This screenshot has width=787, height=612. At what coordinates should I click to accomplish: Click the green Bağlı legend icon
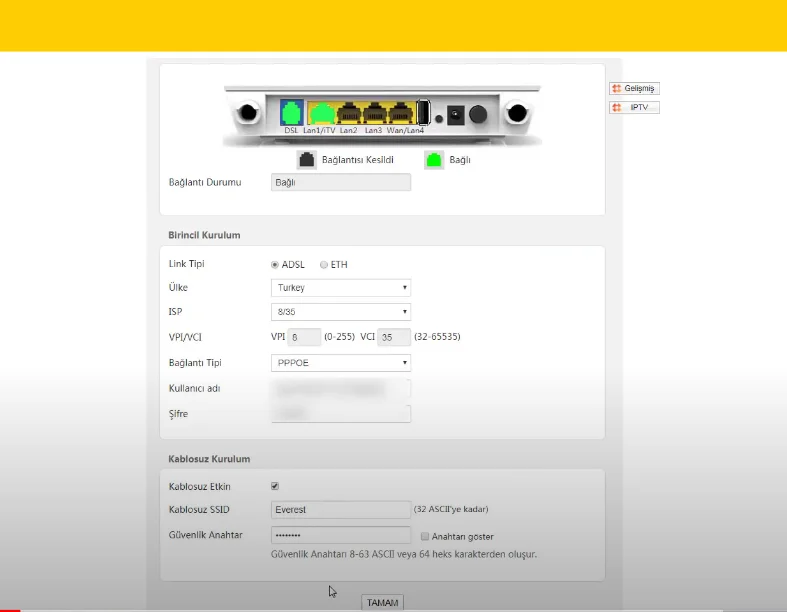[x=434, y=159]
